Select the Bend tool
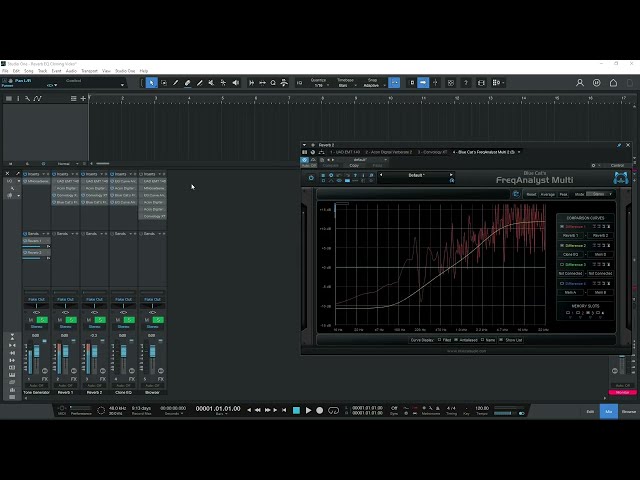 click(223, 83)
